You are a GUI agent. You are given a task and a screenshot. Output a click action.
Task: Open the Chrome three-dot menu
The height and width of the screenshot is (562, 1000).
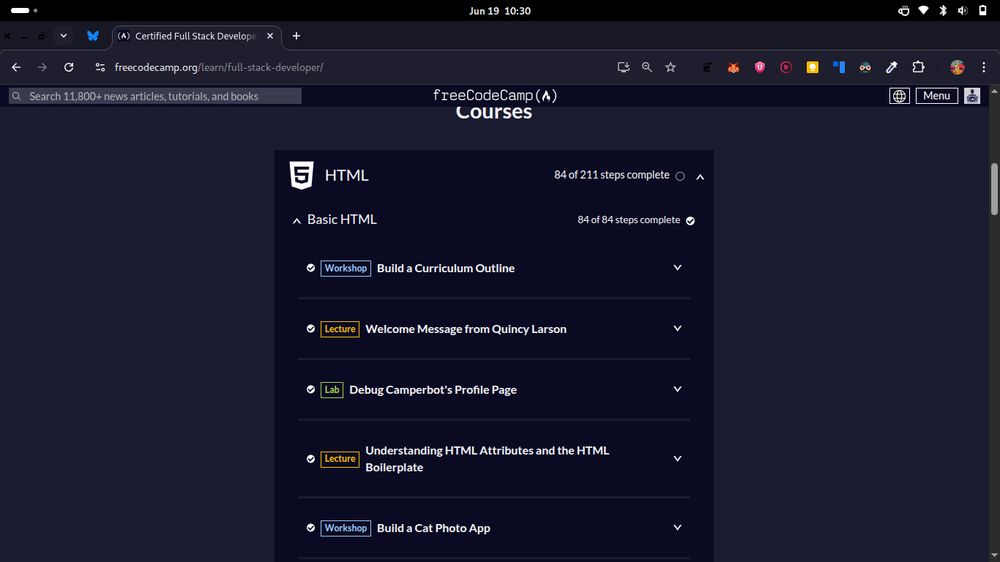[983, 67]
